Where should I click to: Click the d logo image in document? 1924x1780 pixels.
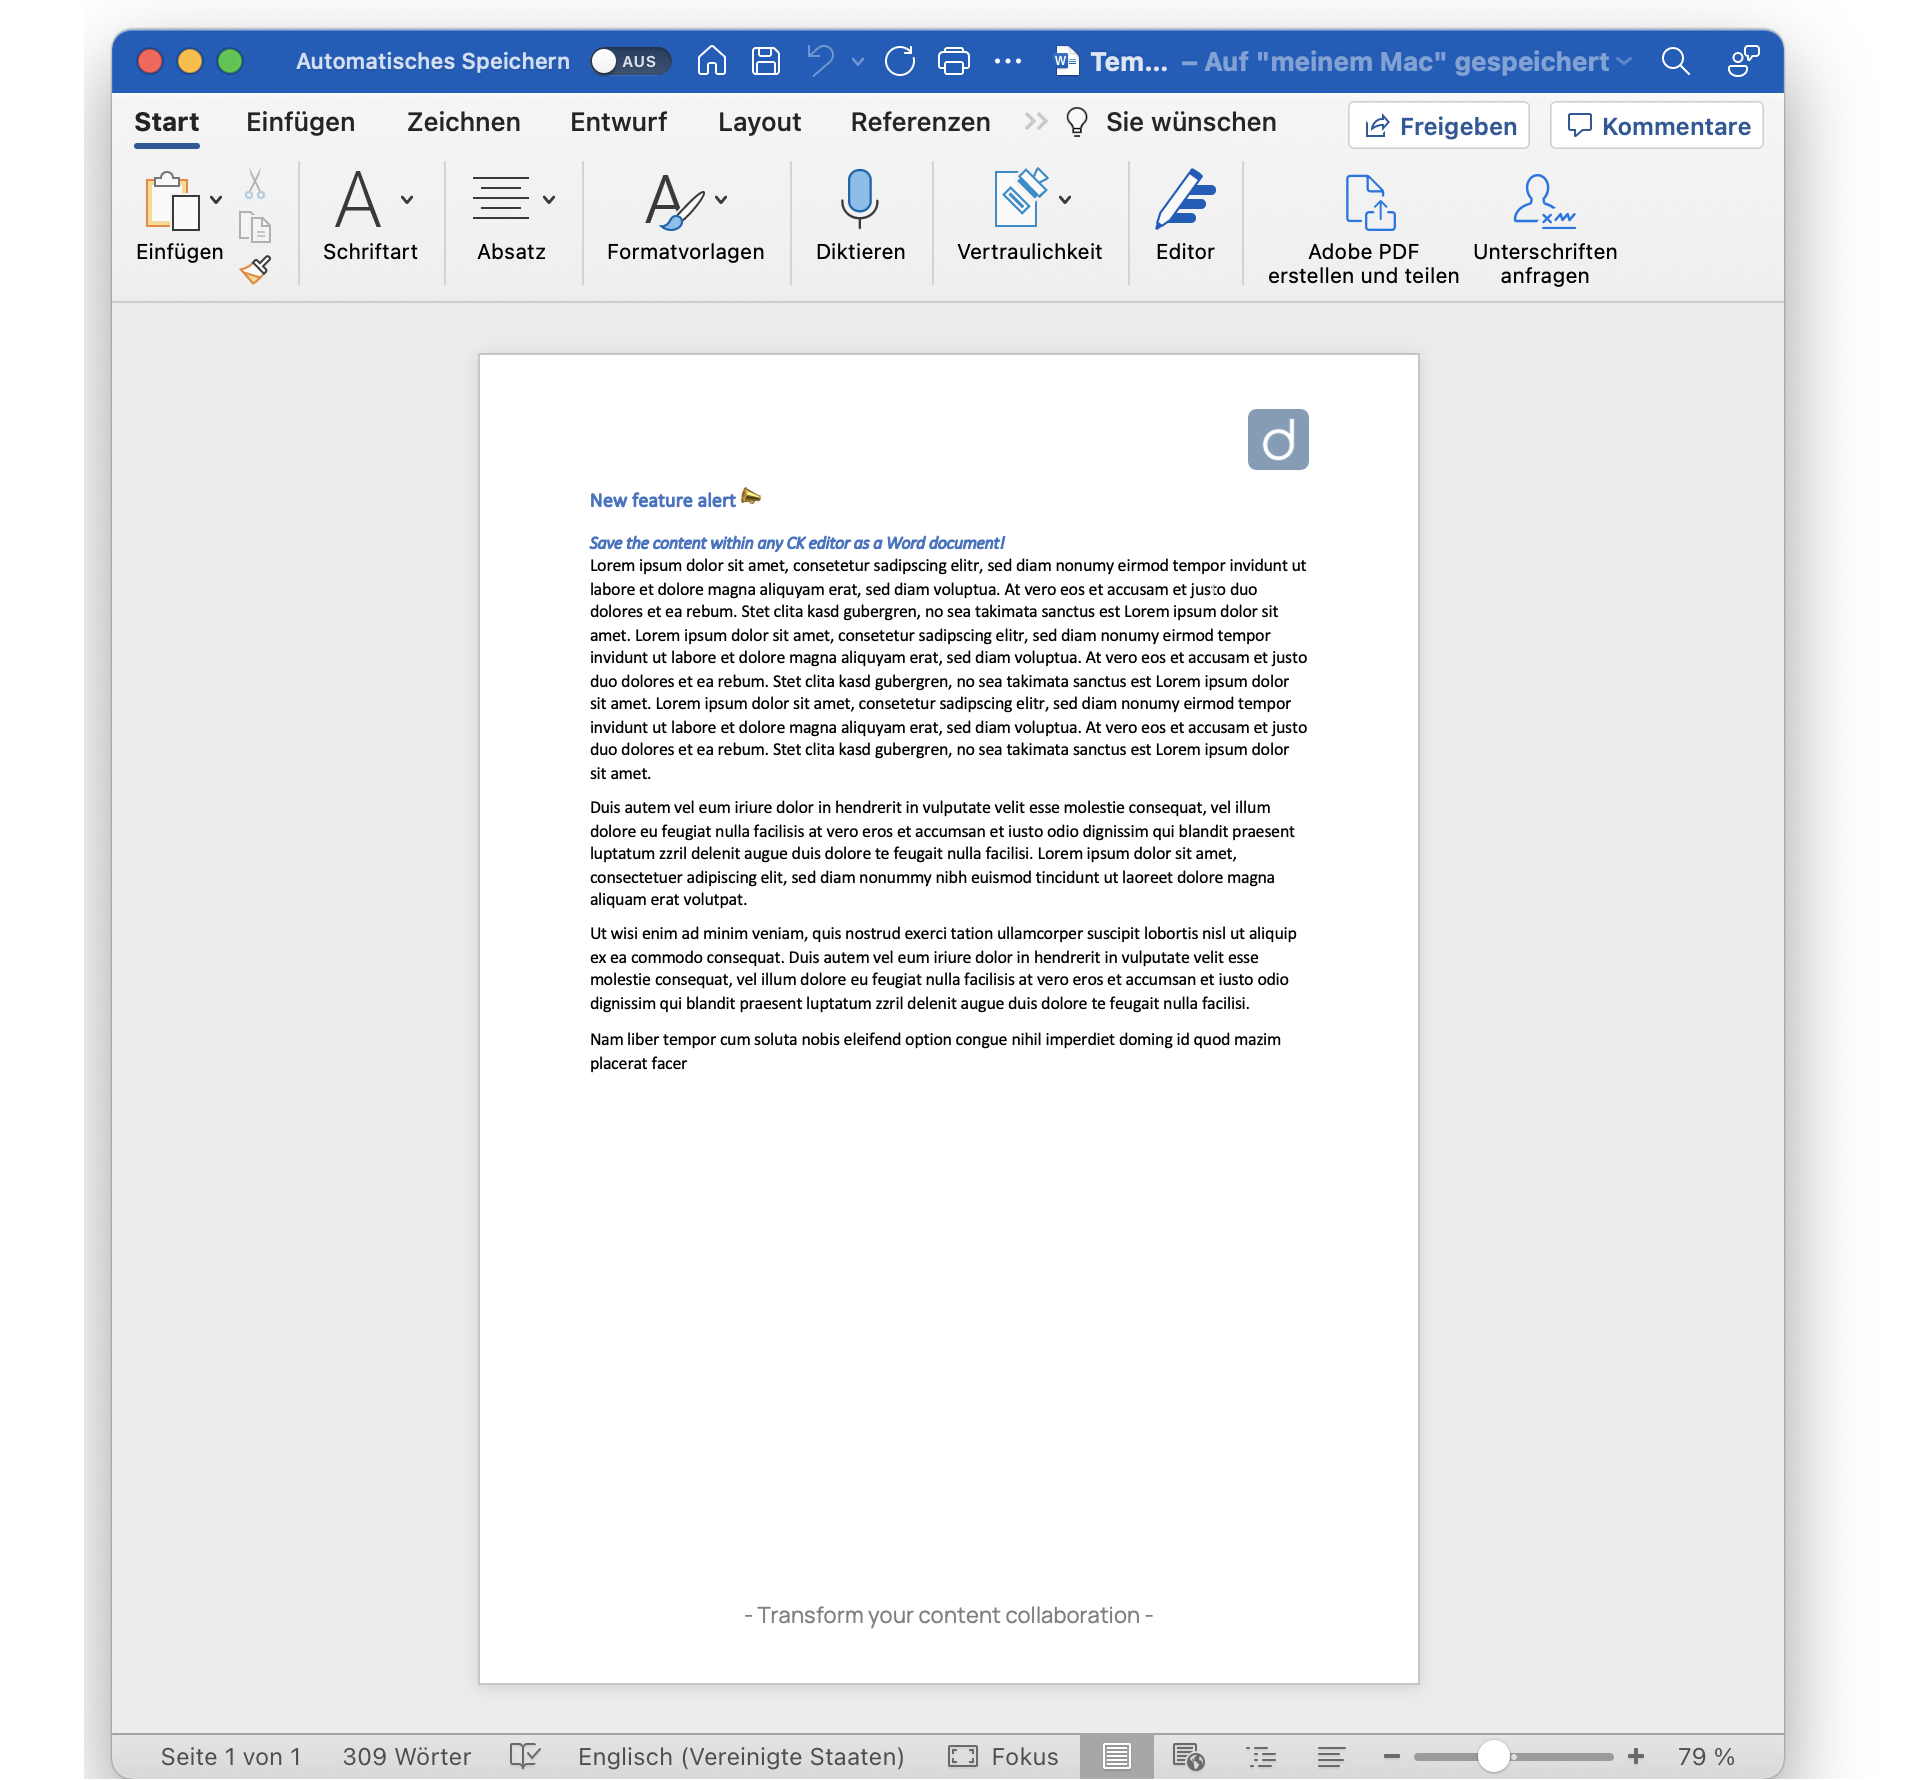point(1278,439)
